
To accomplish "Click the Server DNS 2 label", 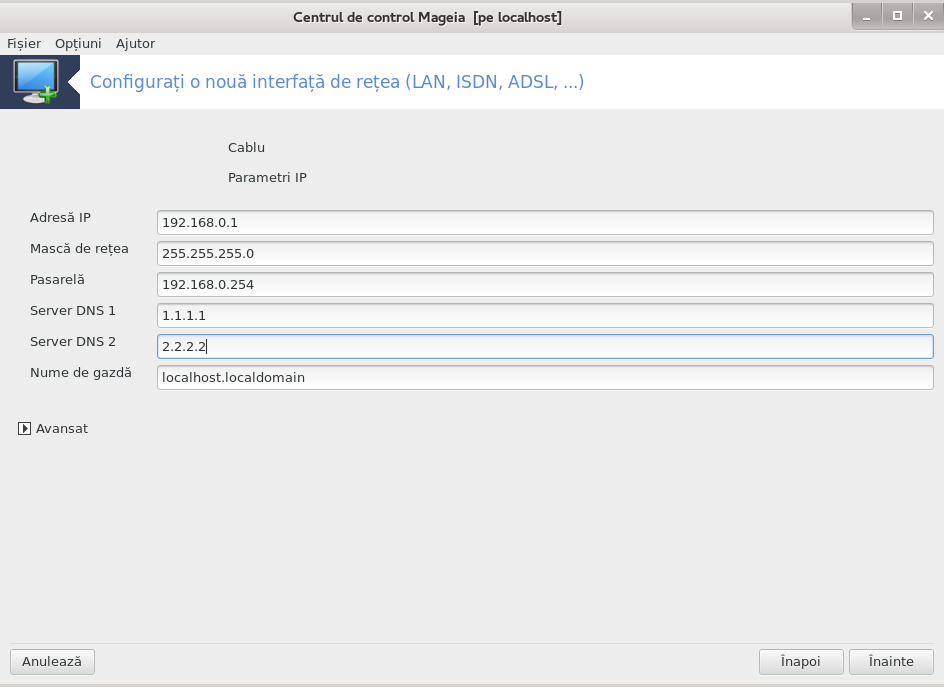I will pyautogui.click(x=73, y=342).
